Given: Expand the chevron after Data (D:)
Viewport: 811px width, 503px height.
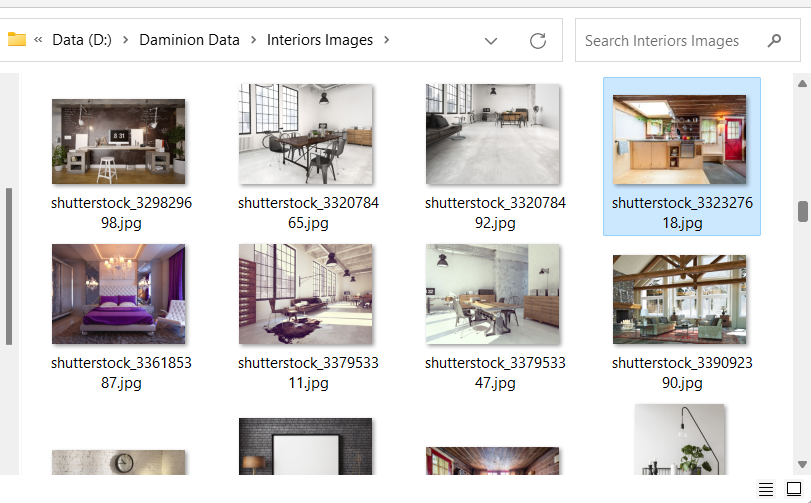Looking at the screenshot, I should [125, 41].
